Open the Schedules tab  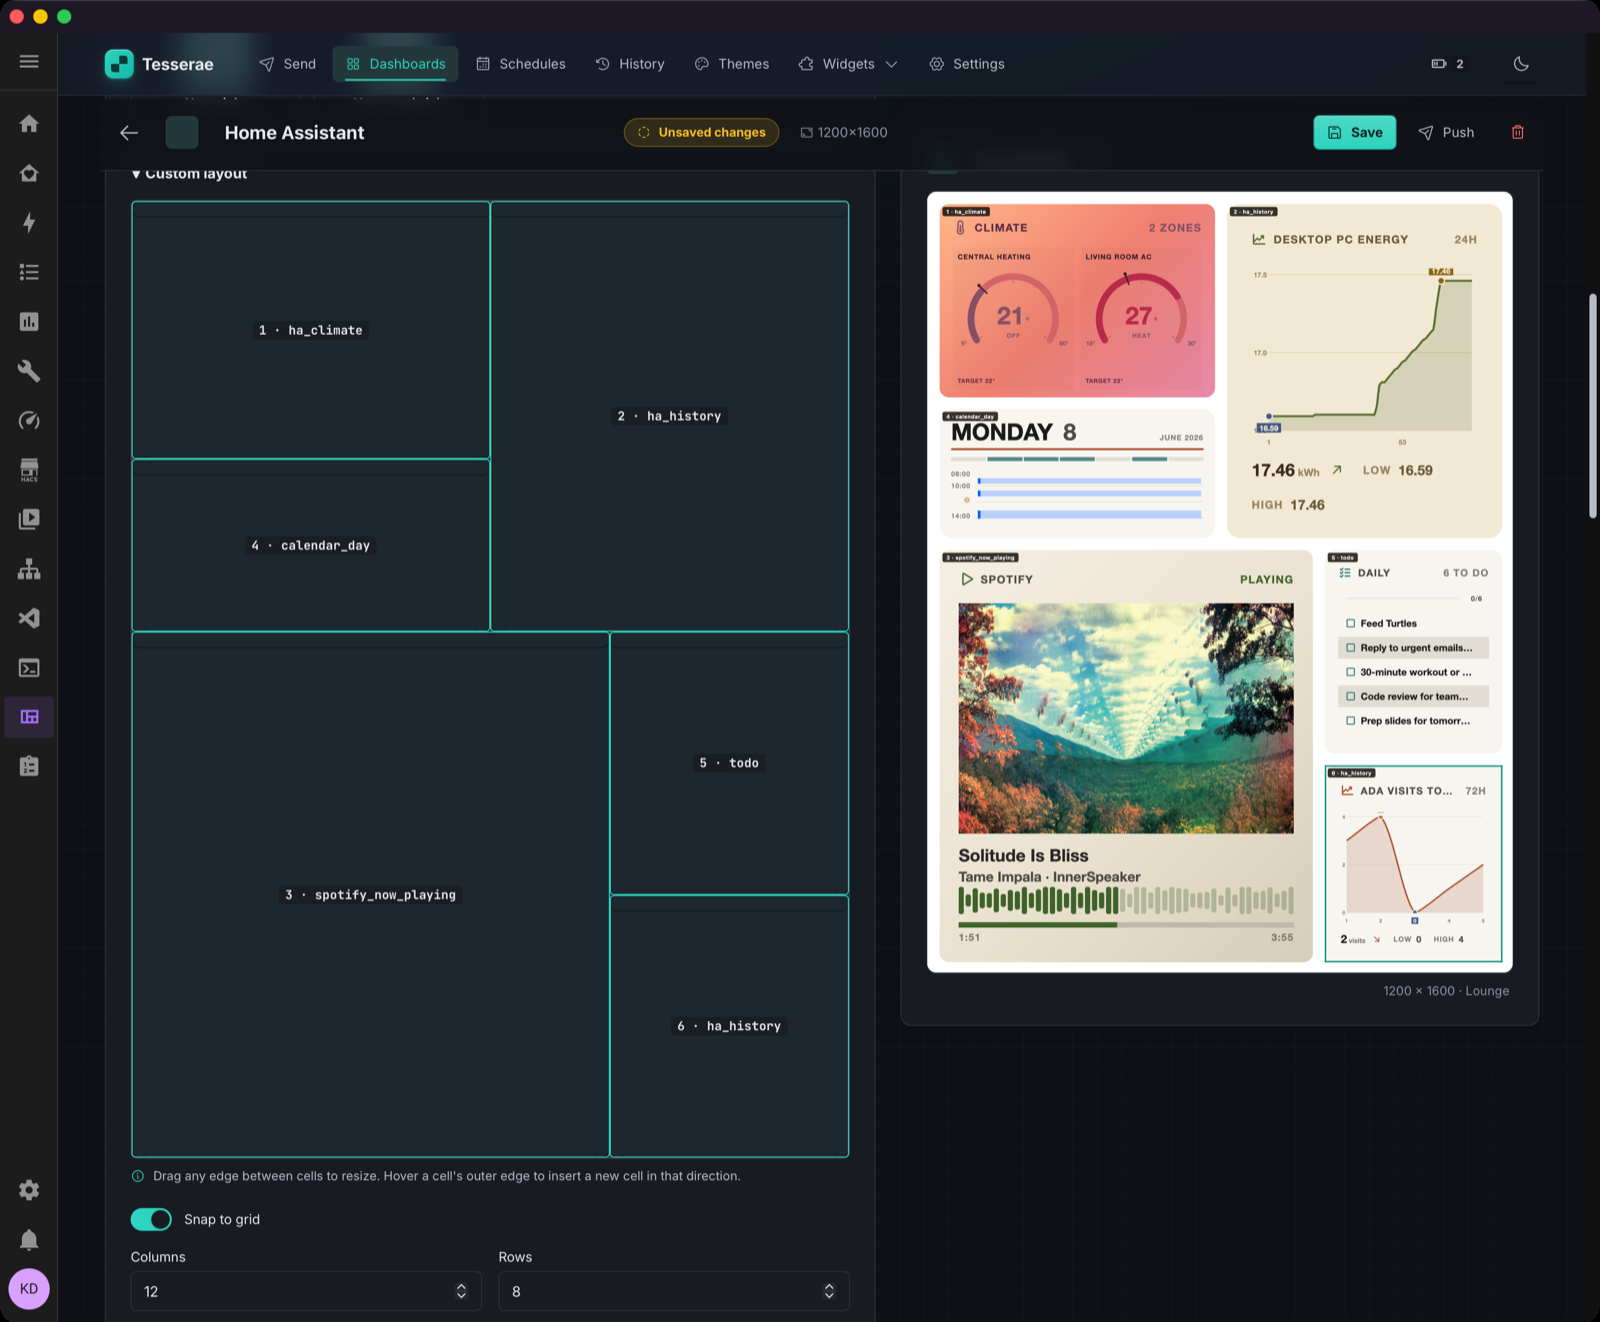pos(521,64)
